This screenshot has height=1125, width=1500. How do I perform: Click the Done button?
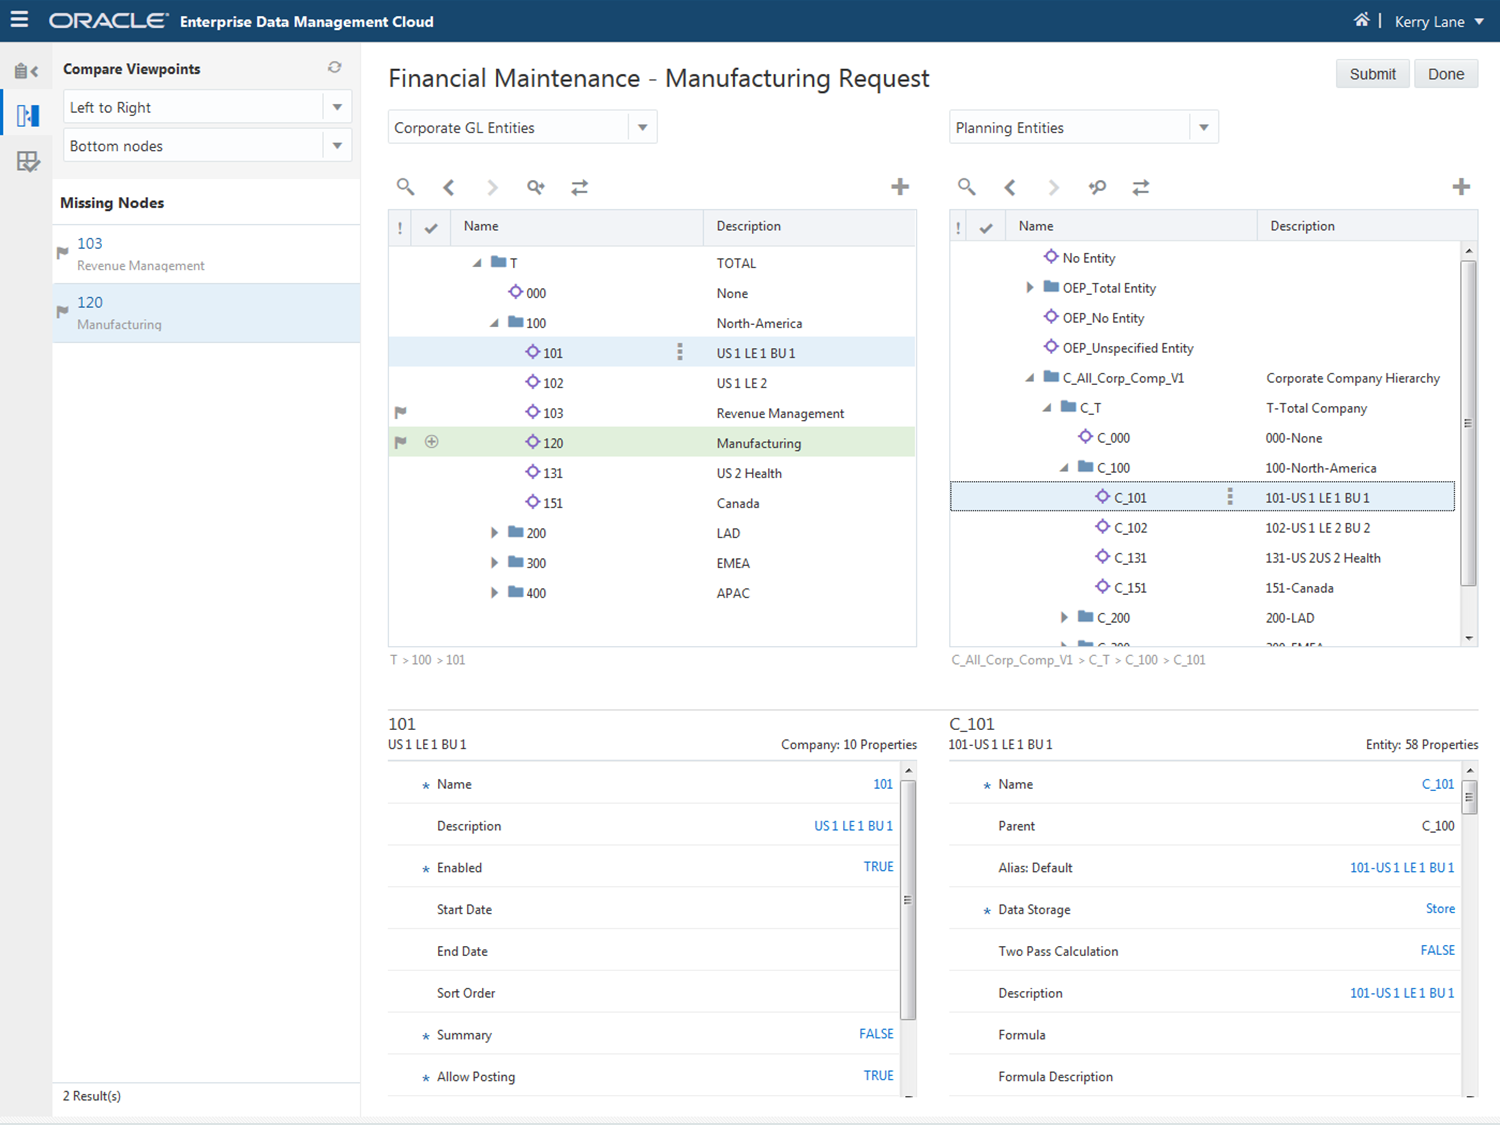[x=1445, y=74]
